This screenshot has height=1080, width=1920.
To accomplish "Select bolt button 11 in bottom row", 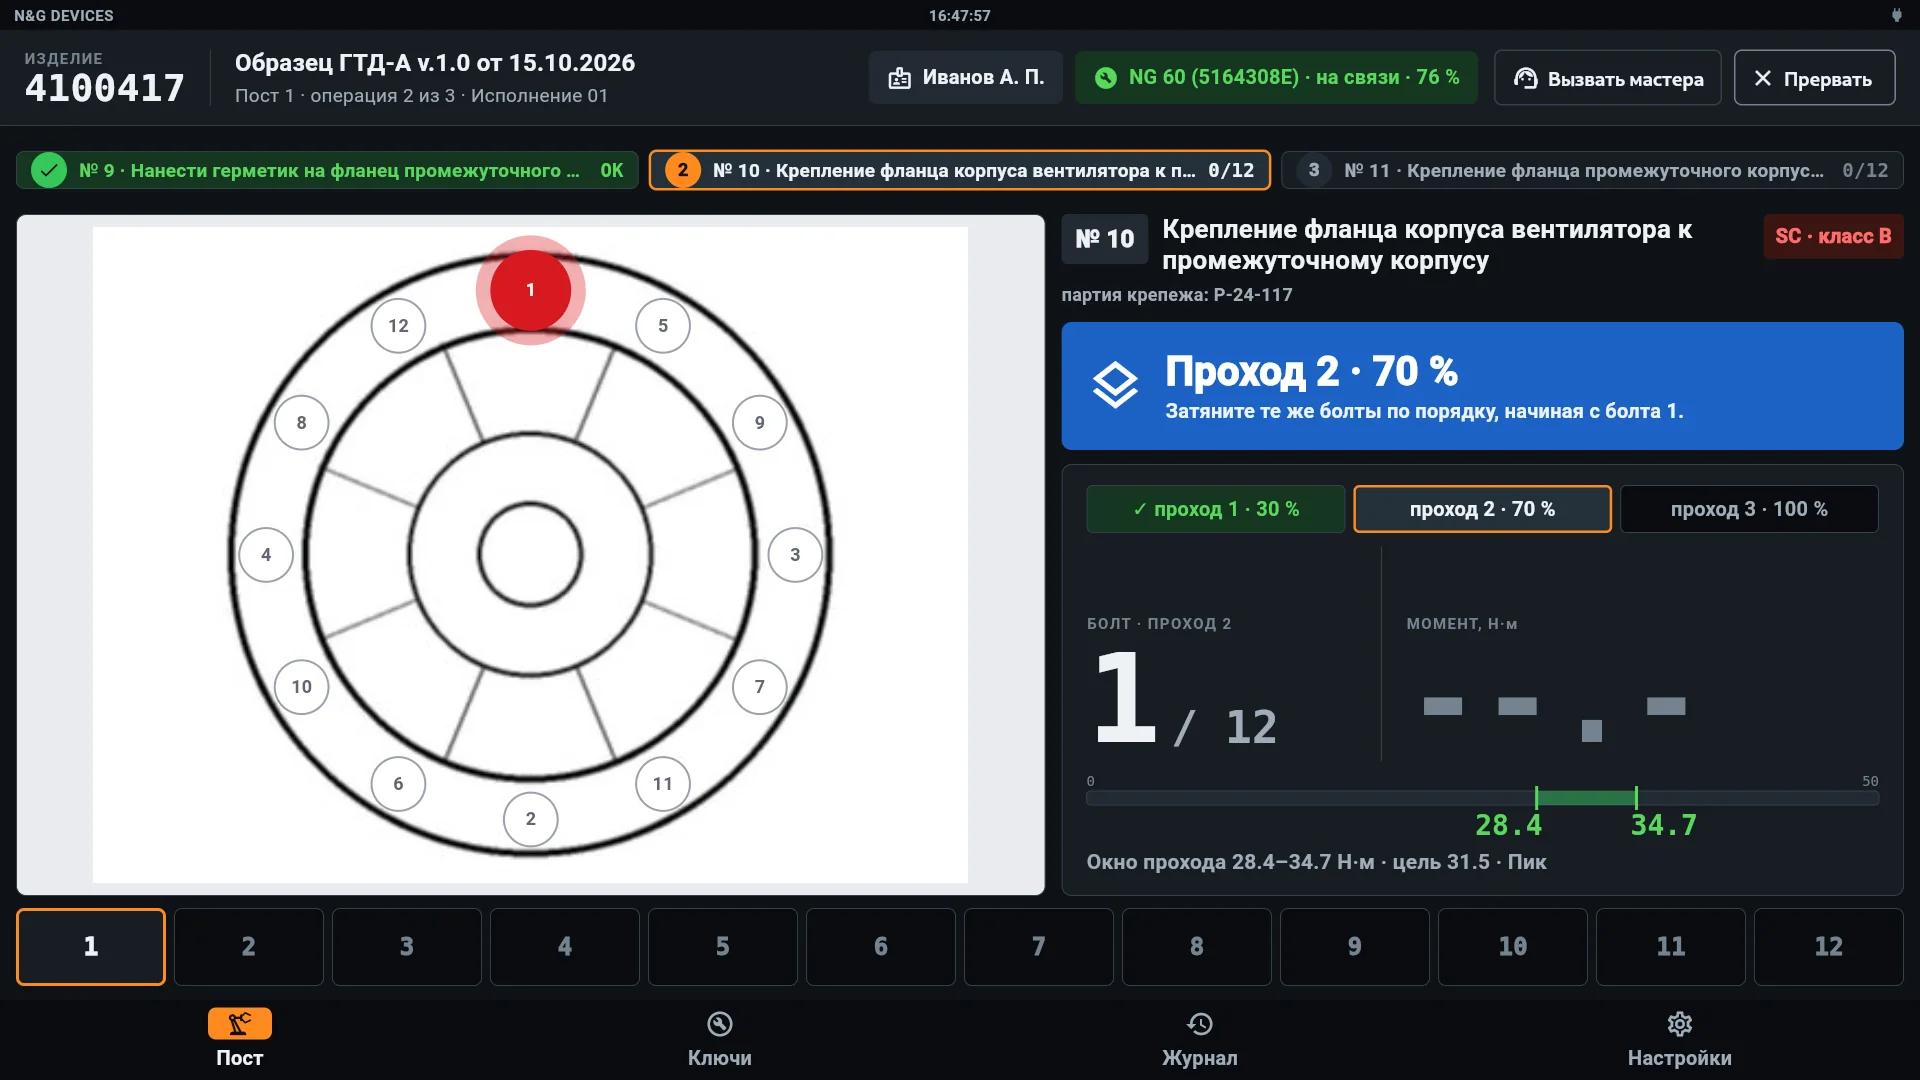I will [1671, 947].
